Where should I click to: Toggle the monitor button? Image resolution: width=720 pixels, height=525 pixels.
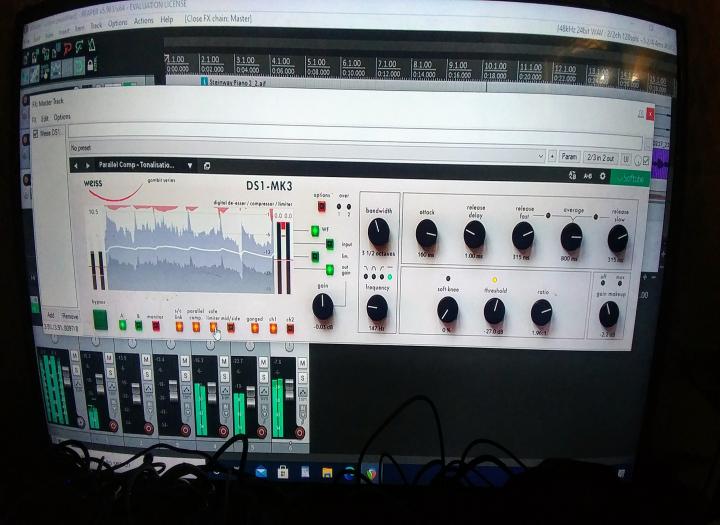[x=156, y=326]
